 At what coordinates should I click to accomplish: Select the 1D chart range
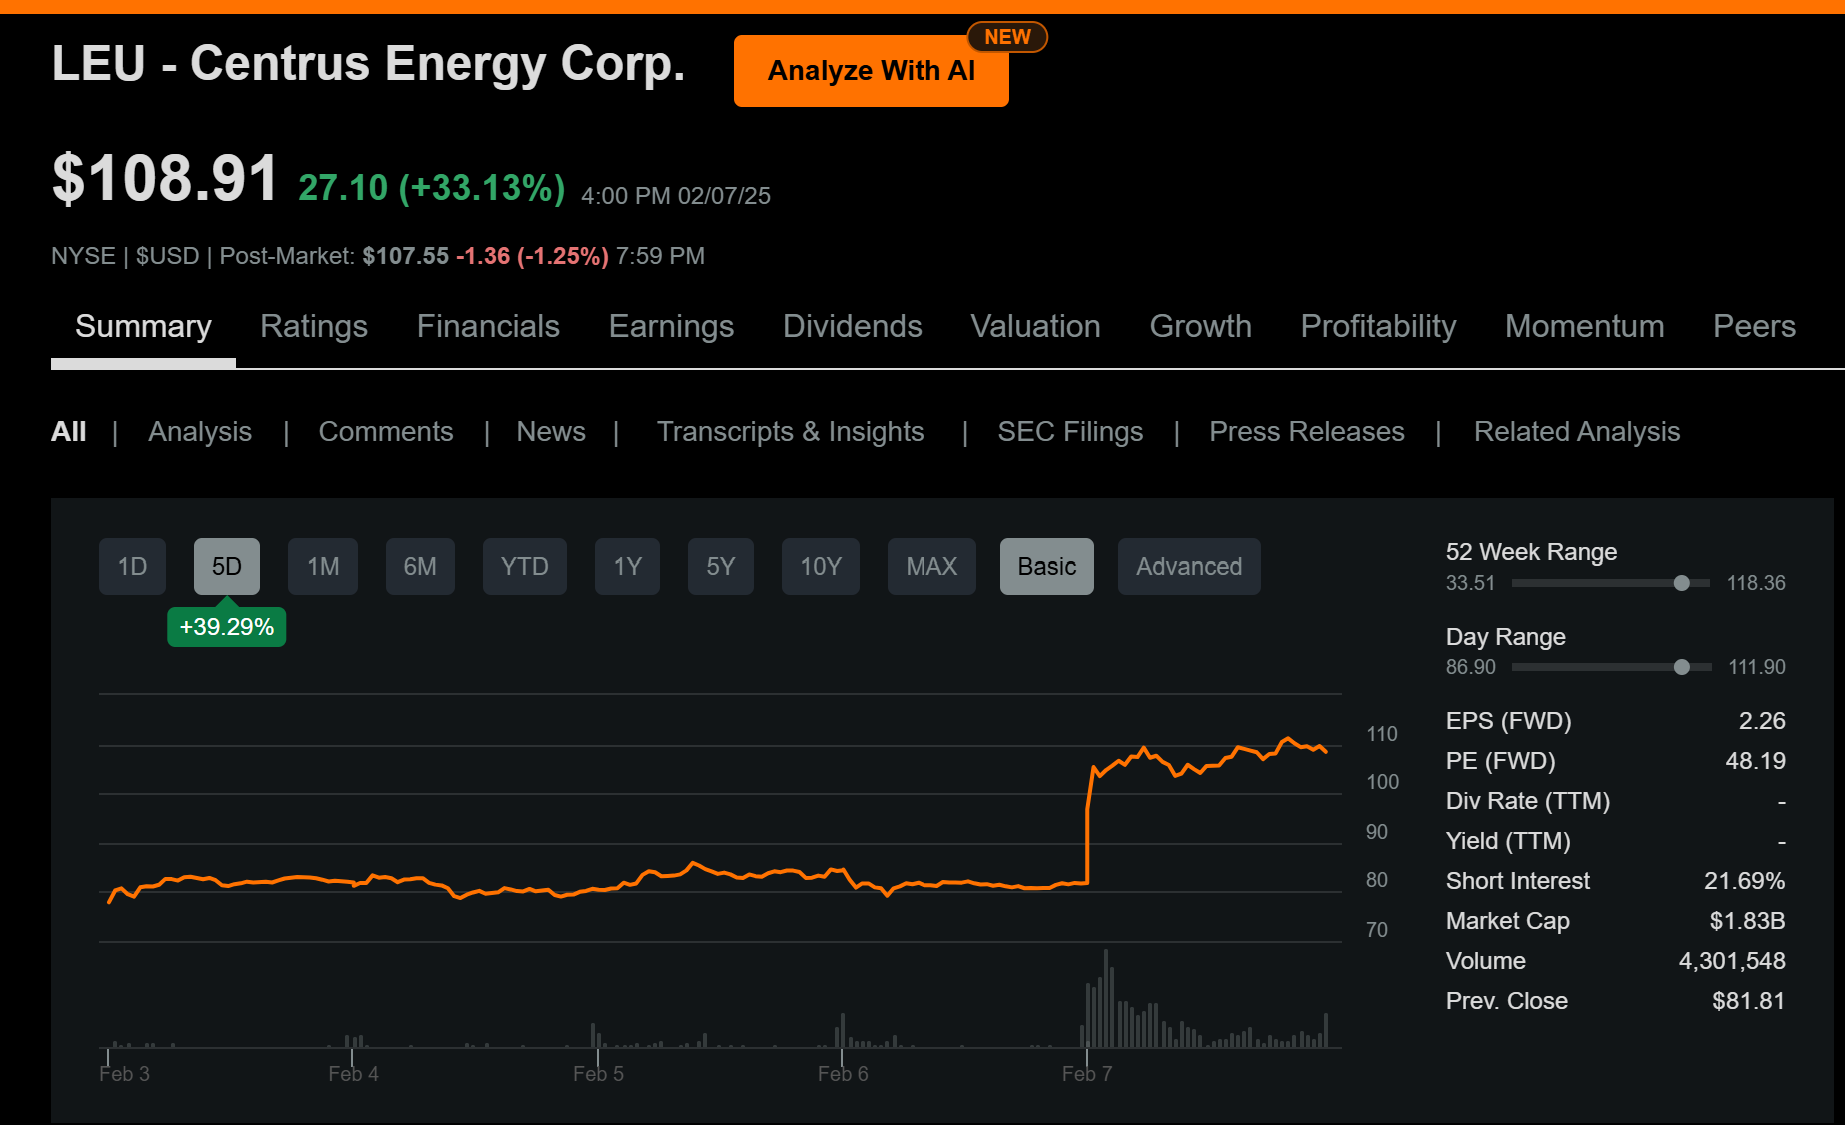tap(132, 567)
